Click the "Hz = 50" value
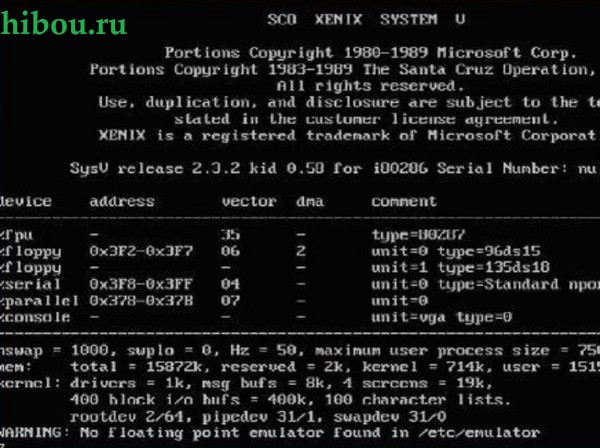This screenshot has width=600, height=448. pyautogui.click(x=263, y=350)
